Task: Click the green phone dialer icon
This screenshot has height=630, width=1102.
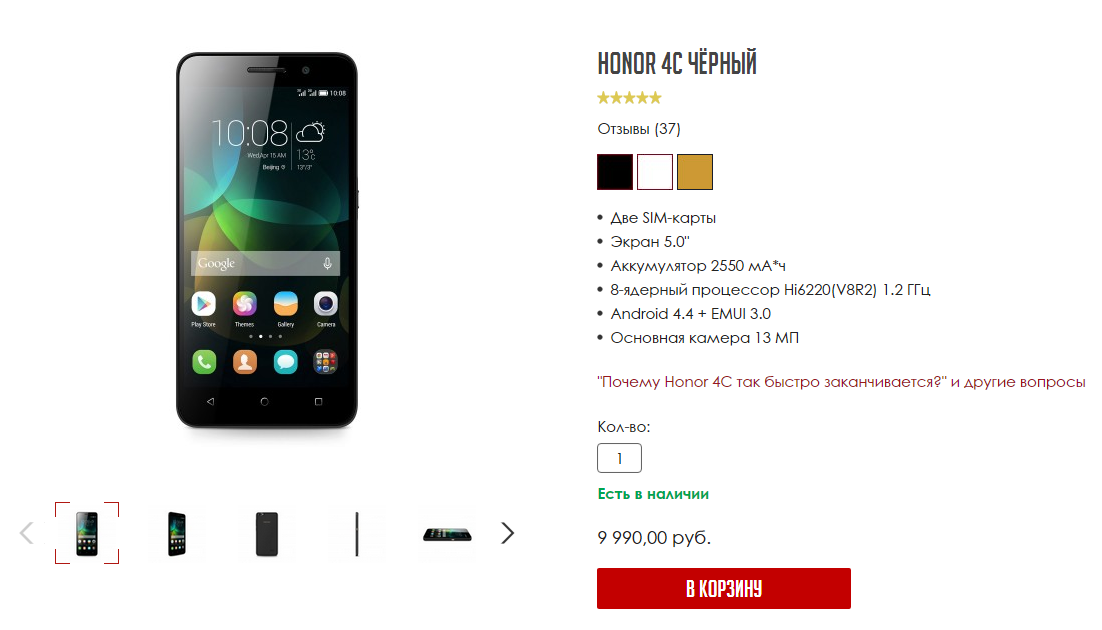Action: [204, 362]
